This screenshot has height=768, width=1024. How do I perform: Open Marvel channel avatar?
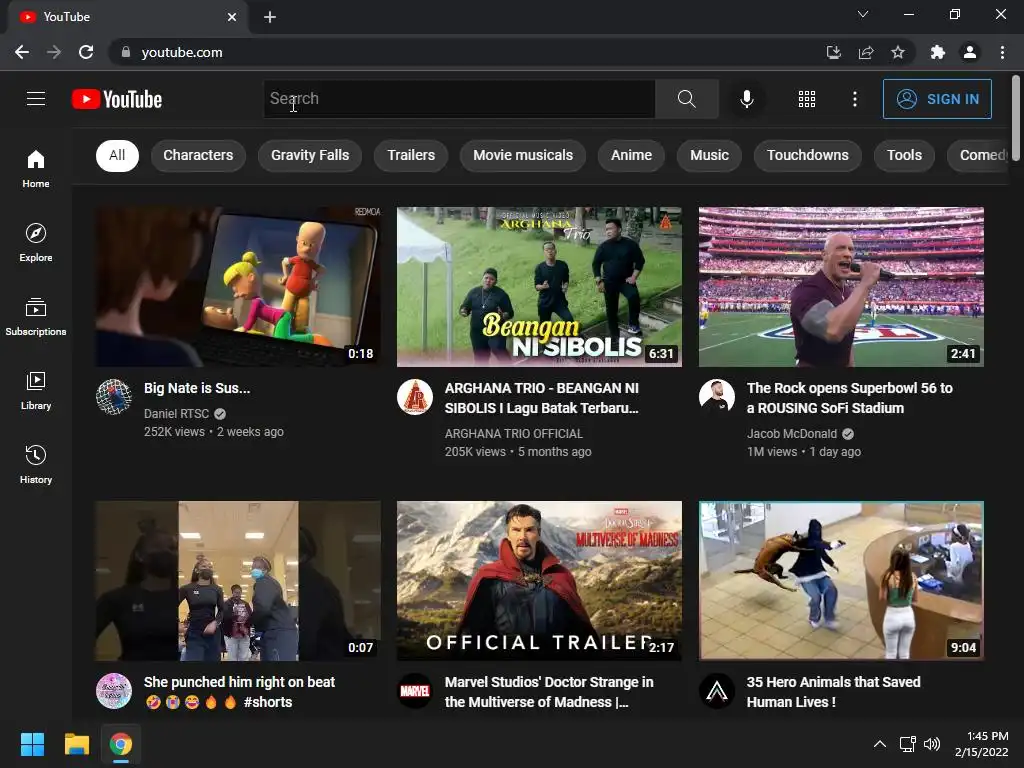pos(415,690)
